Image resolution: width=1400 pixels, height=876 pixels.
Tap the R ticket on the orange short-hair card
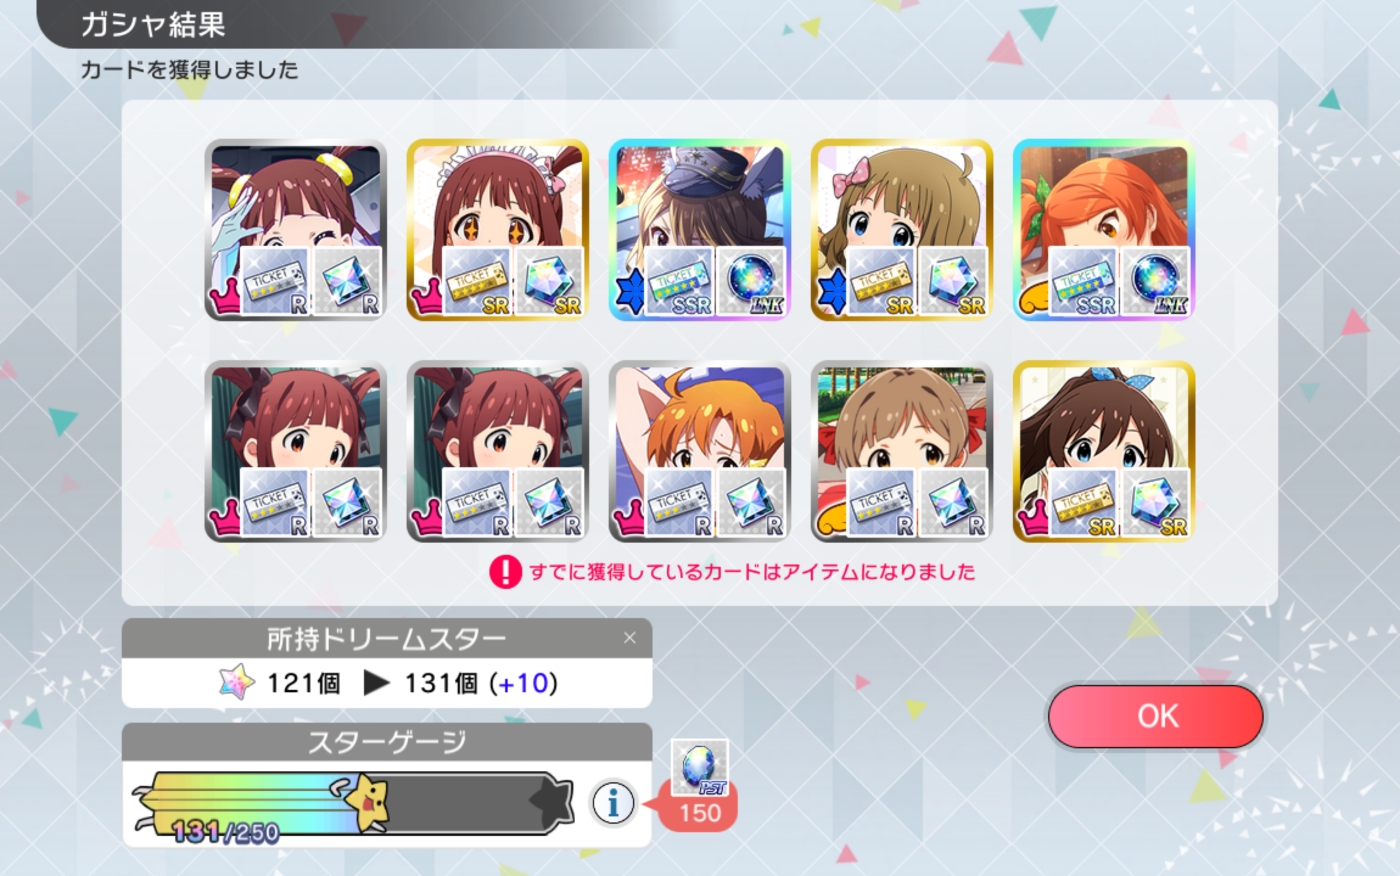click(679, 503)
